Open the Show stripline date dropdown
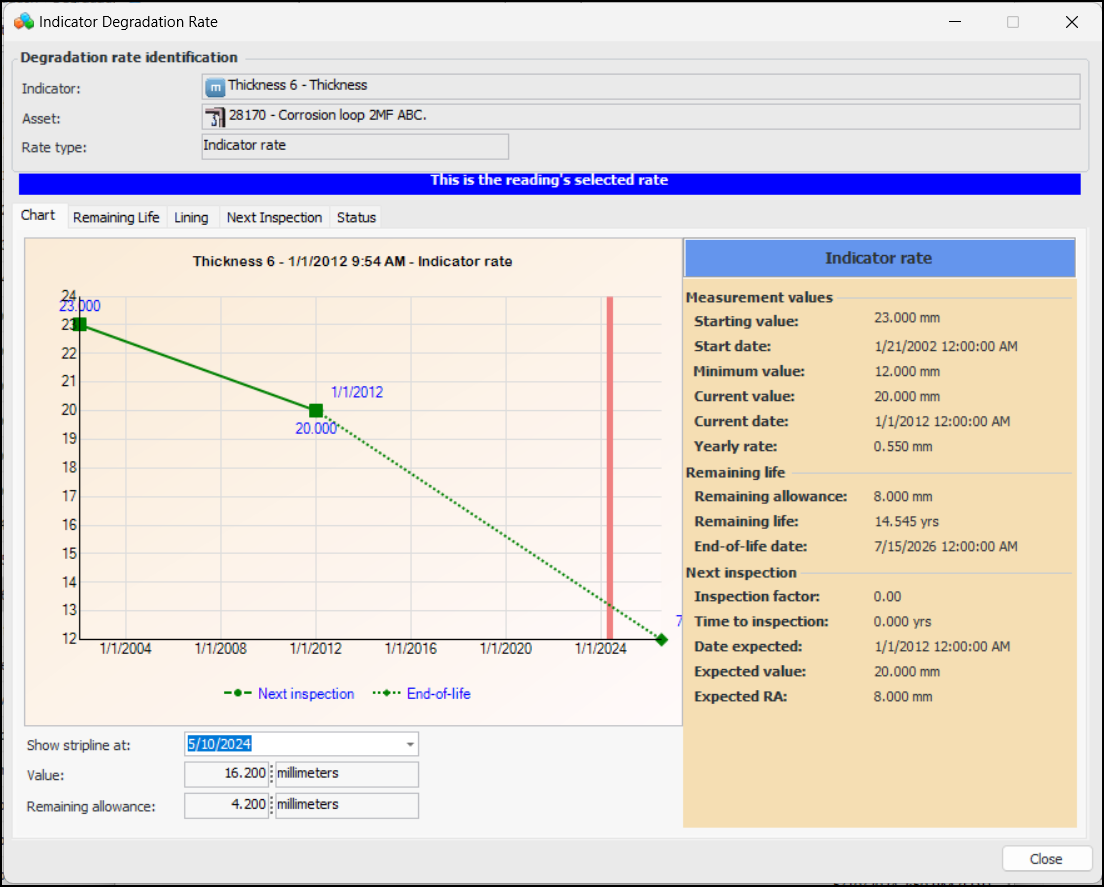Viewport: 1104px width, 887px height. pos(410,744)
